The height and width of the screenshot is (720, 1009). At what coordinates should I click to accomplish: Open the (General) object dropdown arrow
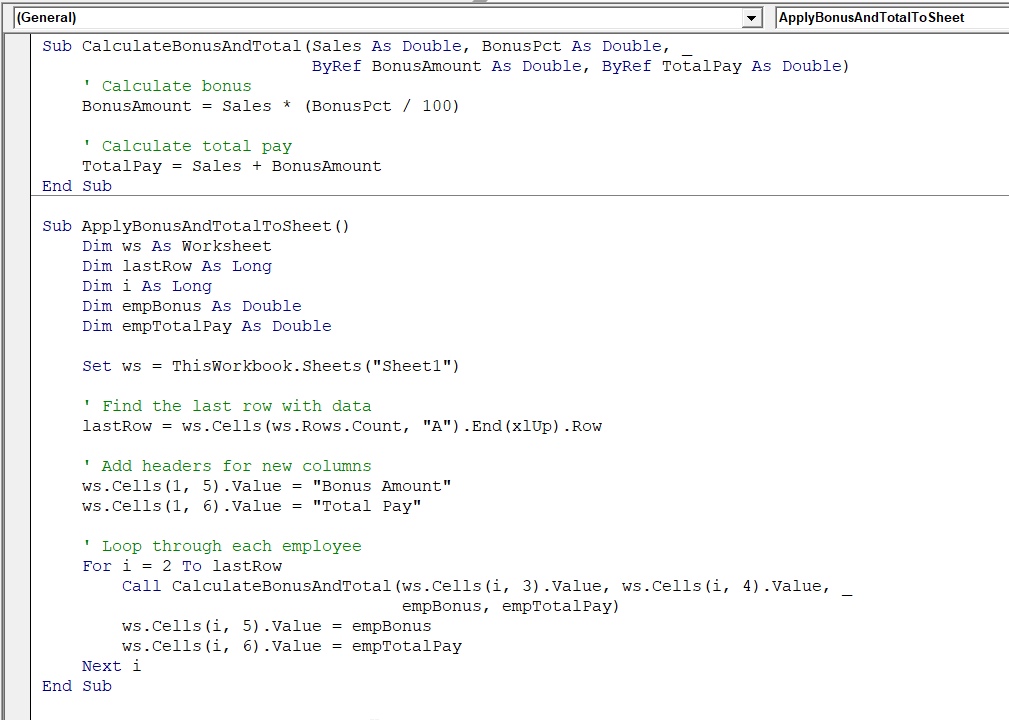pos(751,18)
